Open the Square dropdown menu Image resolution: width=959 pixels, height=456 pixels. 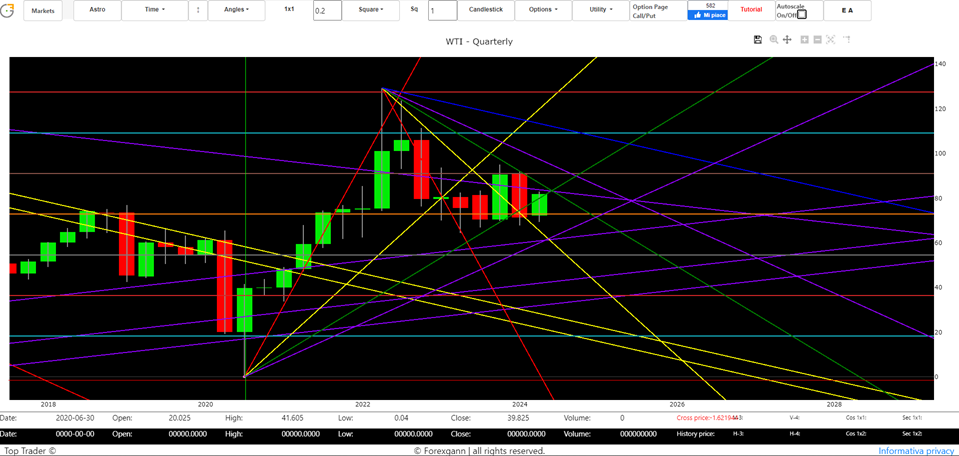point(372,10)
